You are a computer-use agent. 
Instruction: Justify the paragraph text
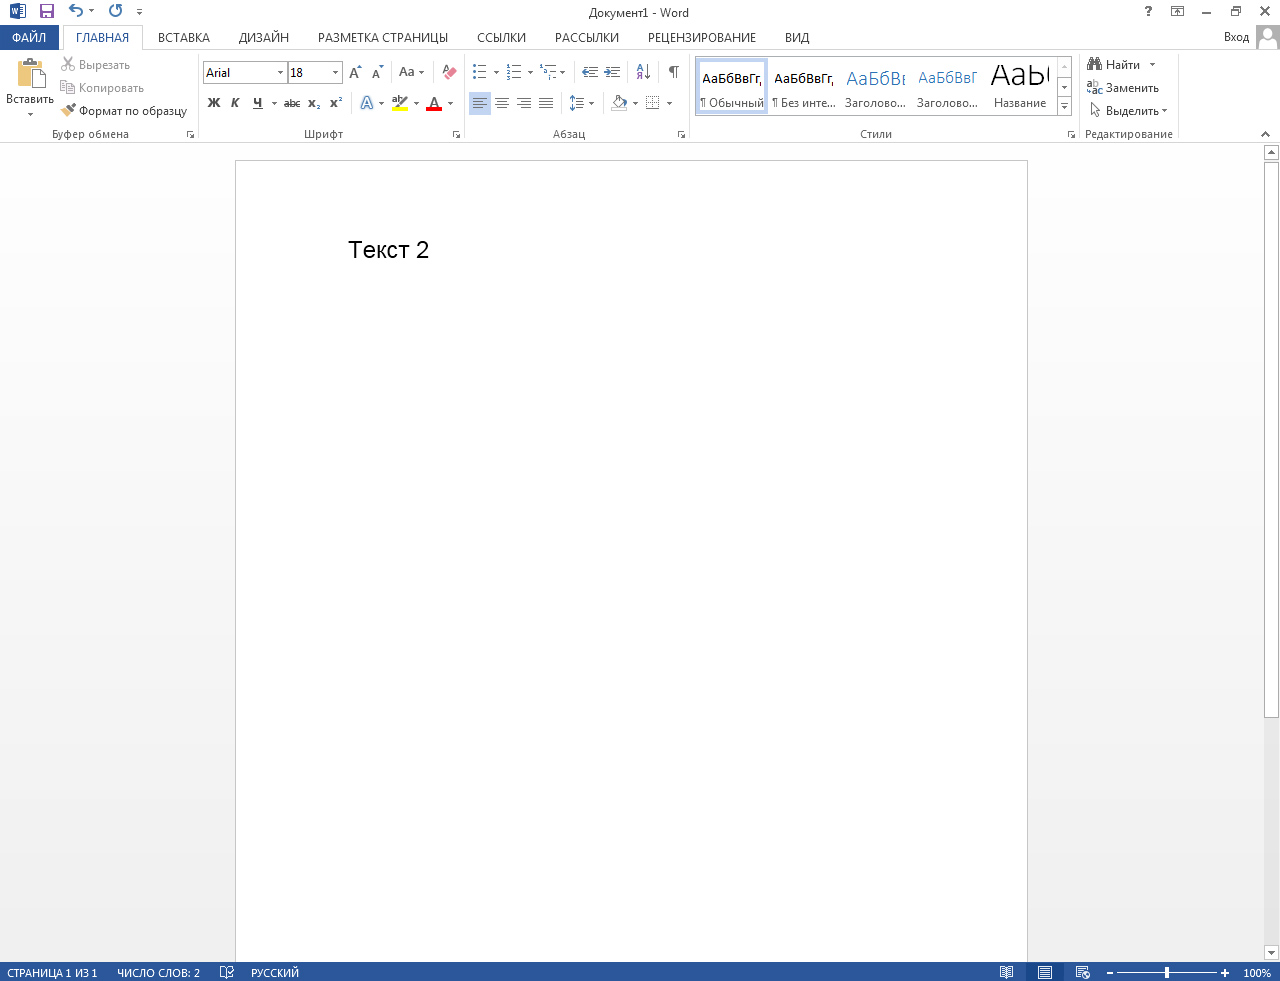tap(546, 103)
